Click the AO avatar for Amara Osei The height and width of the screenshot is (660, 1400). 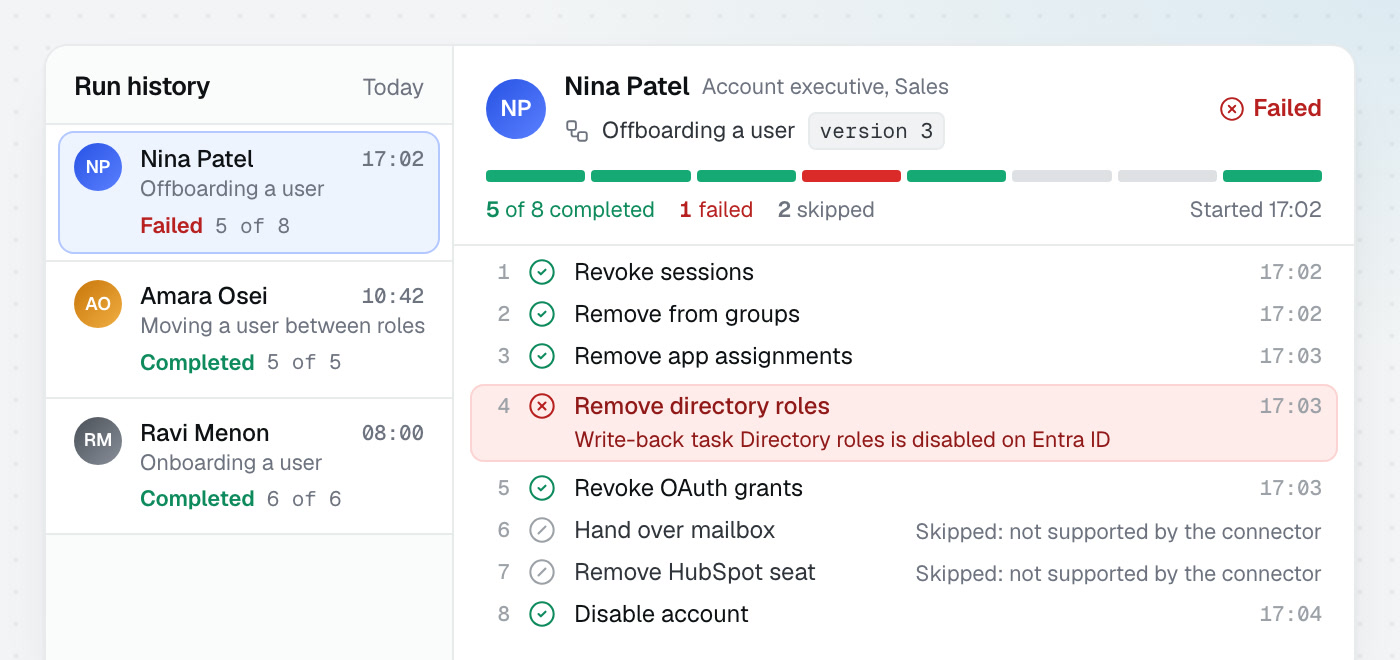tap(98, 304)
